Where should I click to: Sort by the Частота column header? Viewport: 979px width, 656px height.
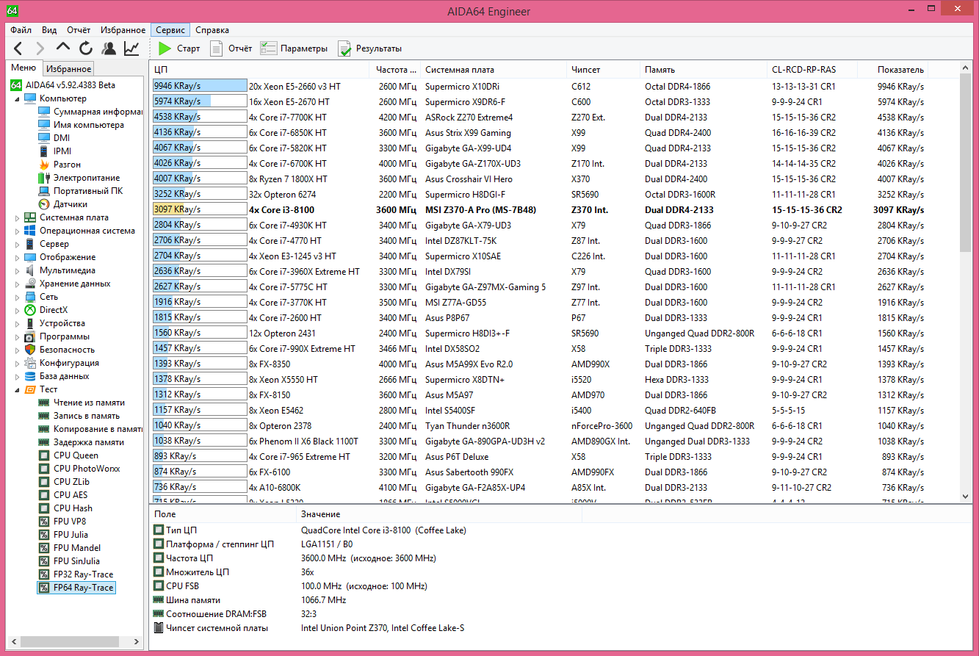[x=396, y=70]
